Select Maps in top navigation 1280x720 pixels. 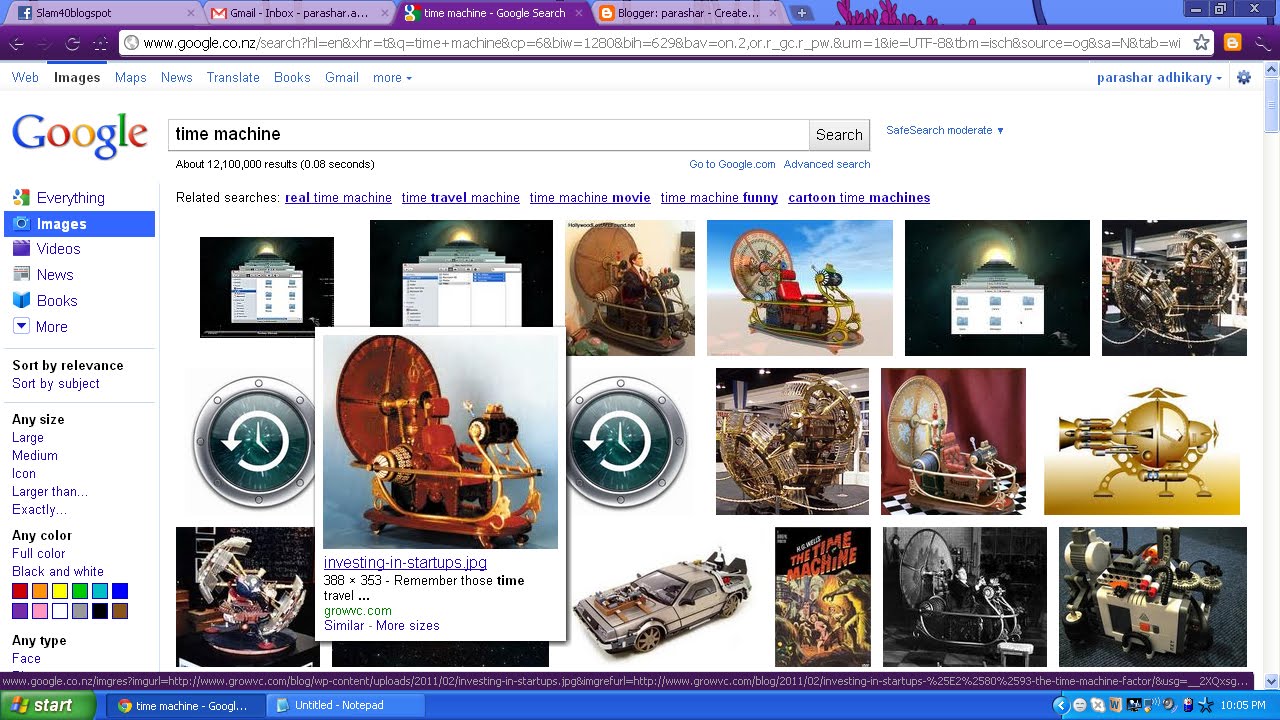[131, 77]
